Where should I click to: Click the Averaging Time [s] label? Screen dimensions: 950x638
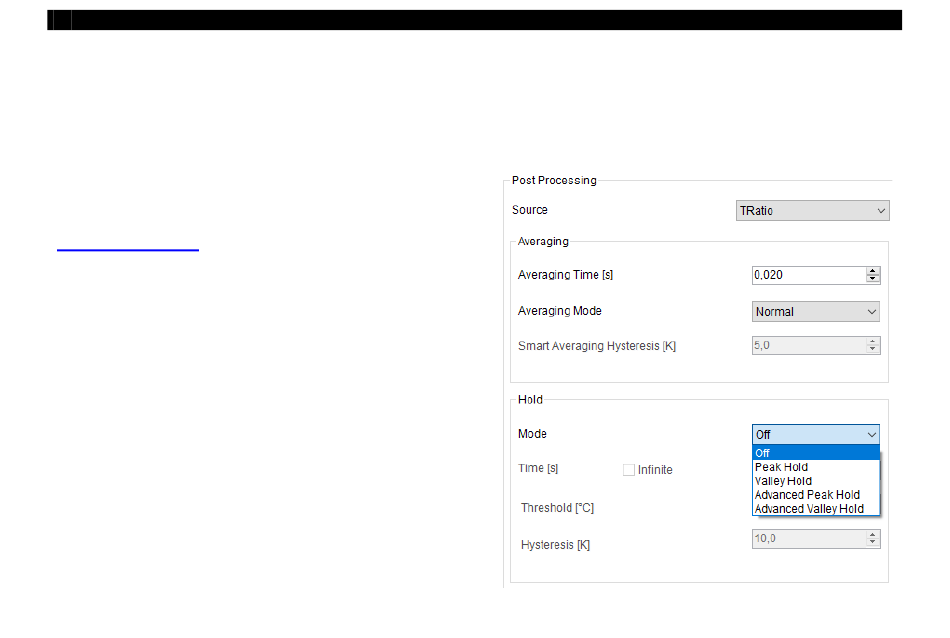point(565,275)
